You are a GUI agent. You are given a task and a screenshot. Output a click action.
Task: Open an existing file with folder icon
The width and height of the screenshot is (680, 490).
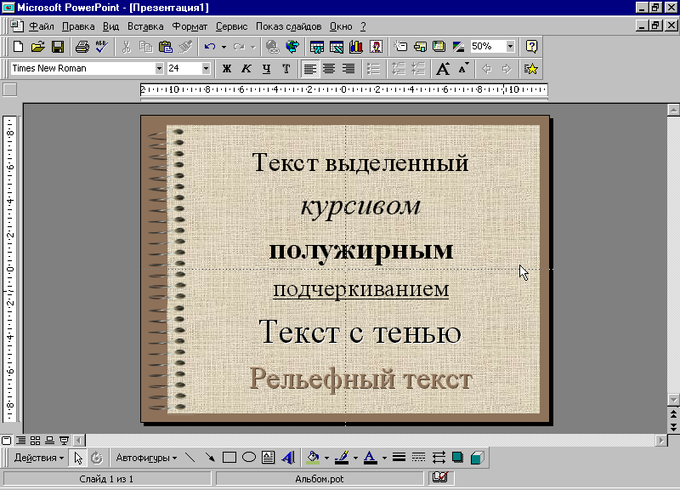37,47
